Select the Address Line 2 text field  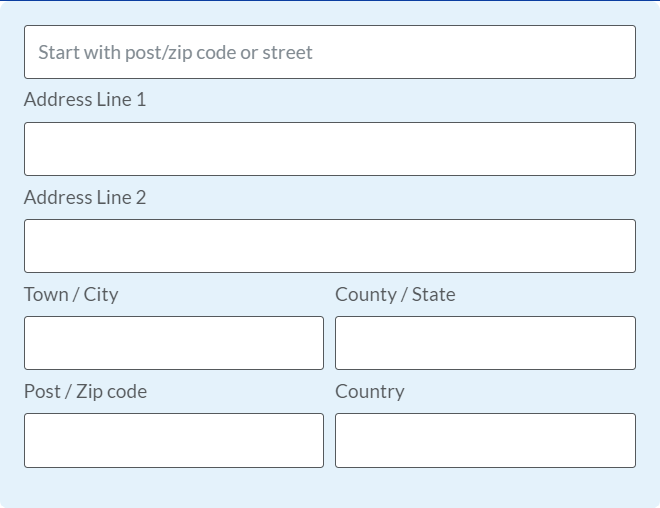pos(330,246)
